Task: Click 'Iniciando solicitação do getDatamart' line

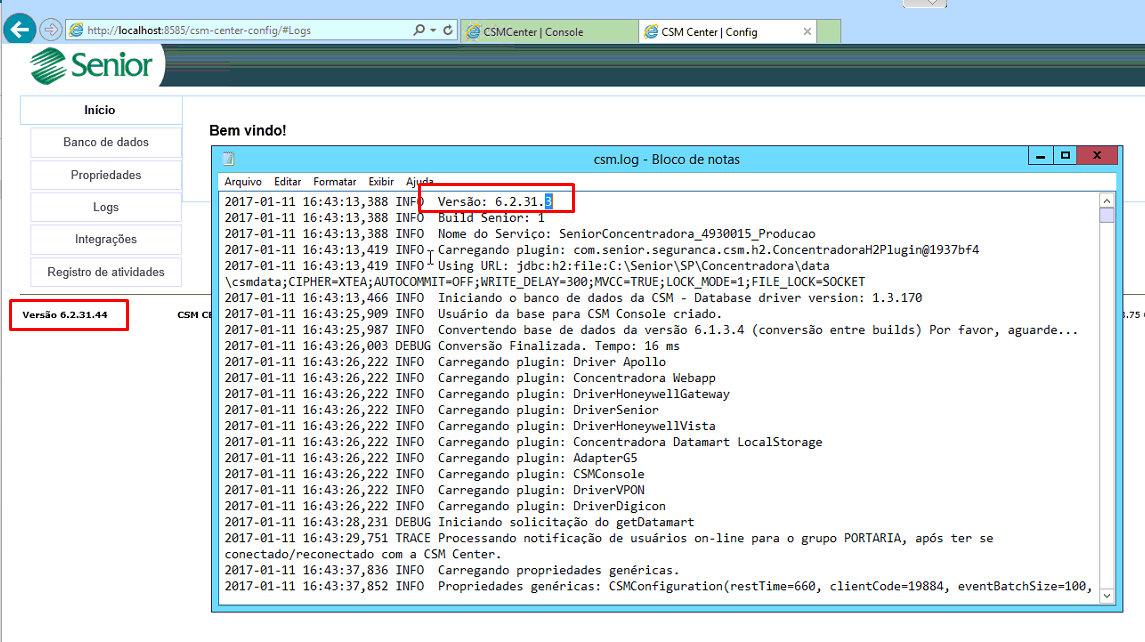Action: pyautogui.click(x=566, y=522)
